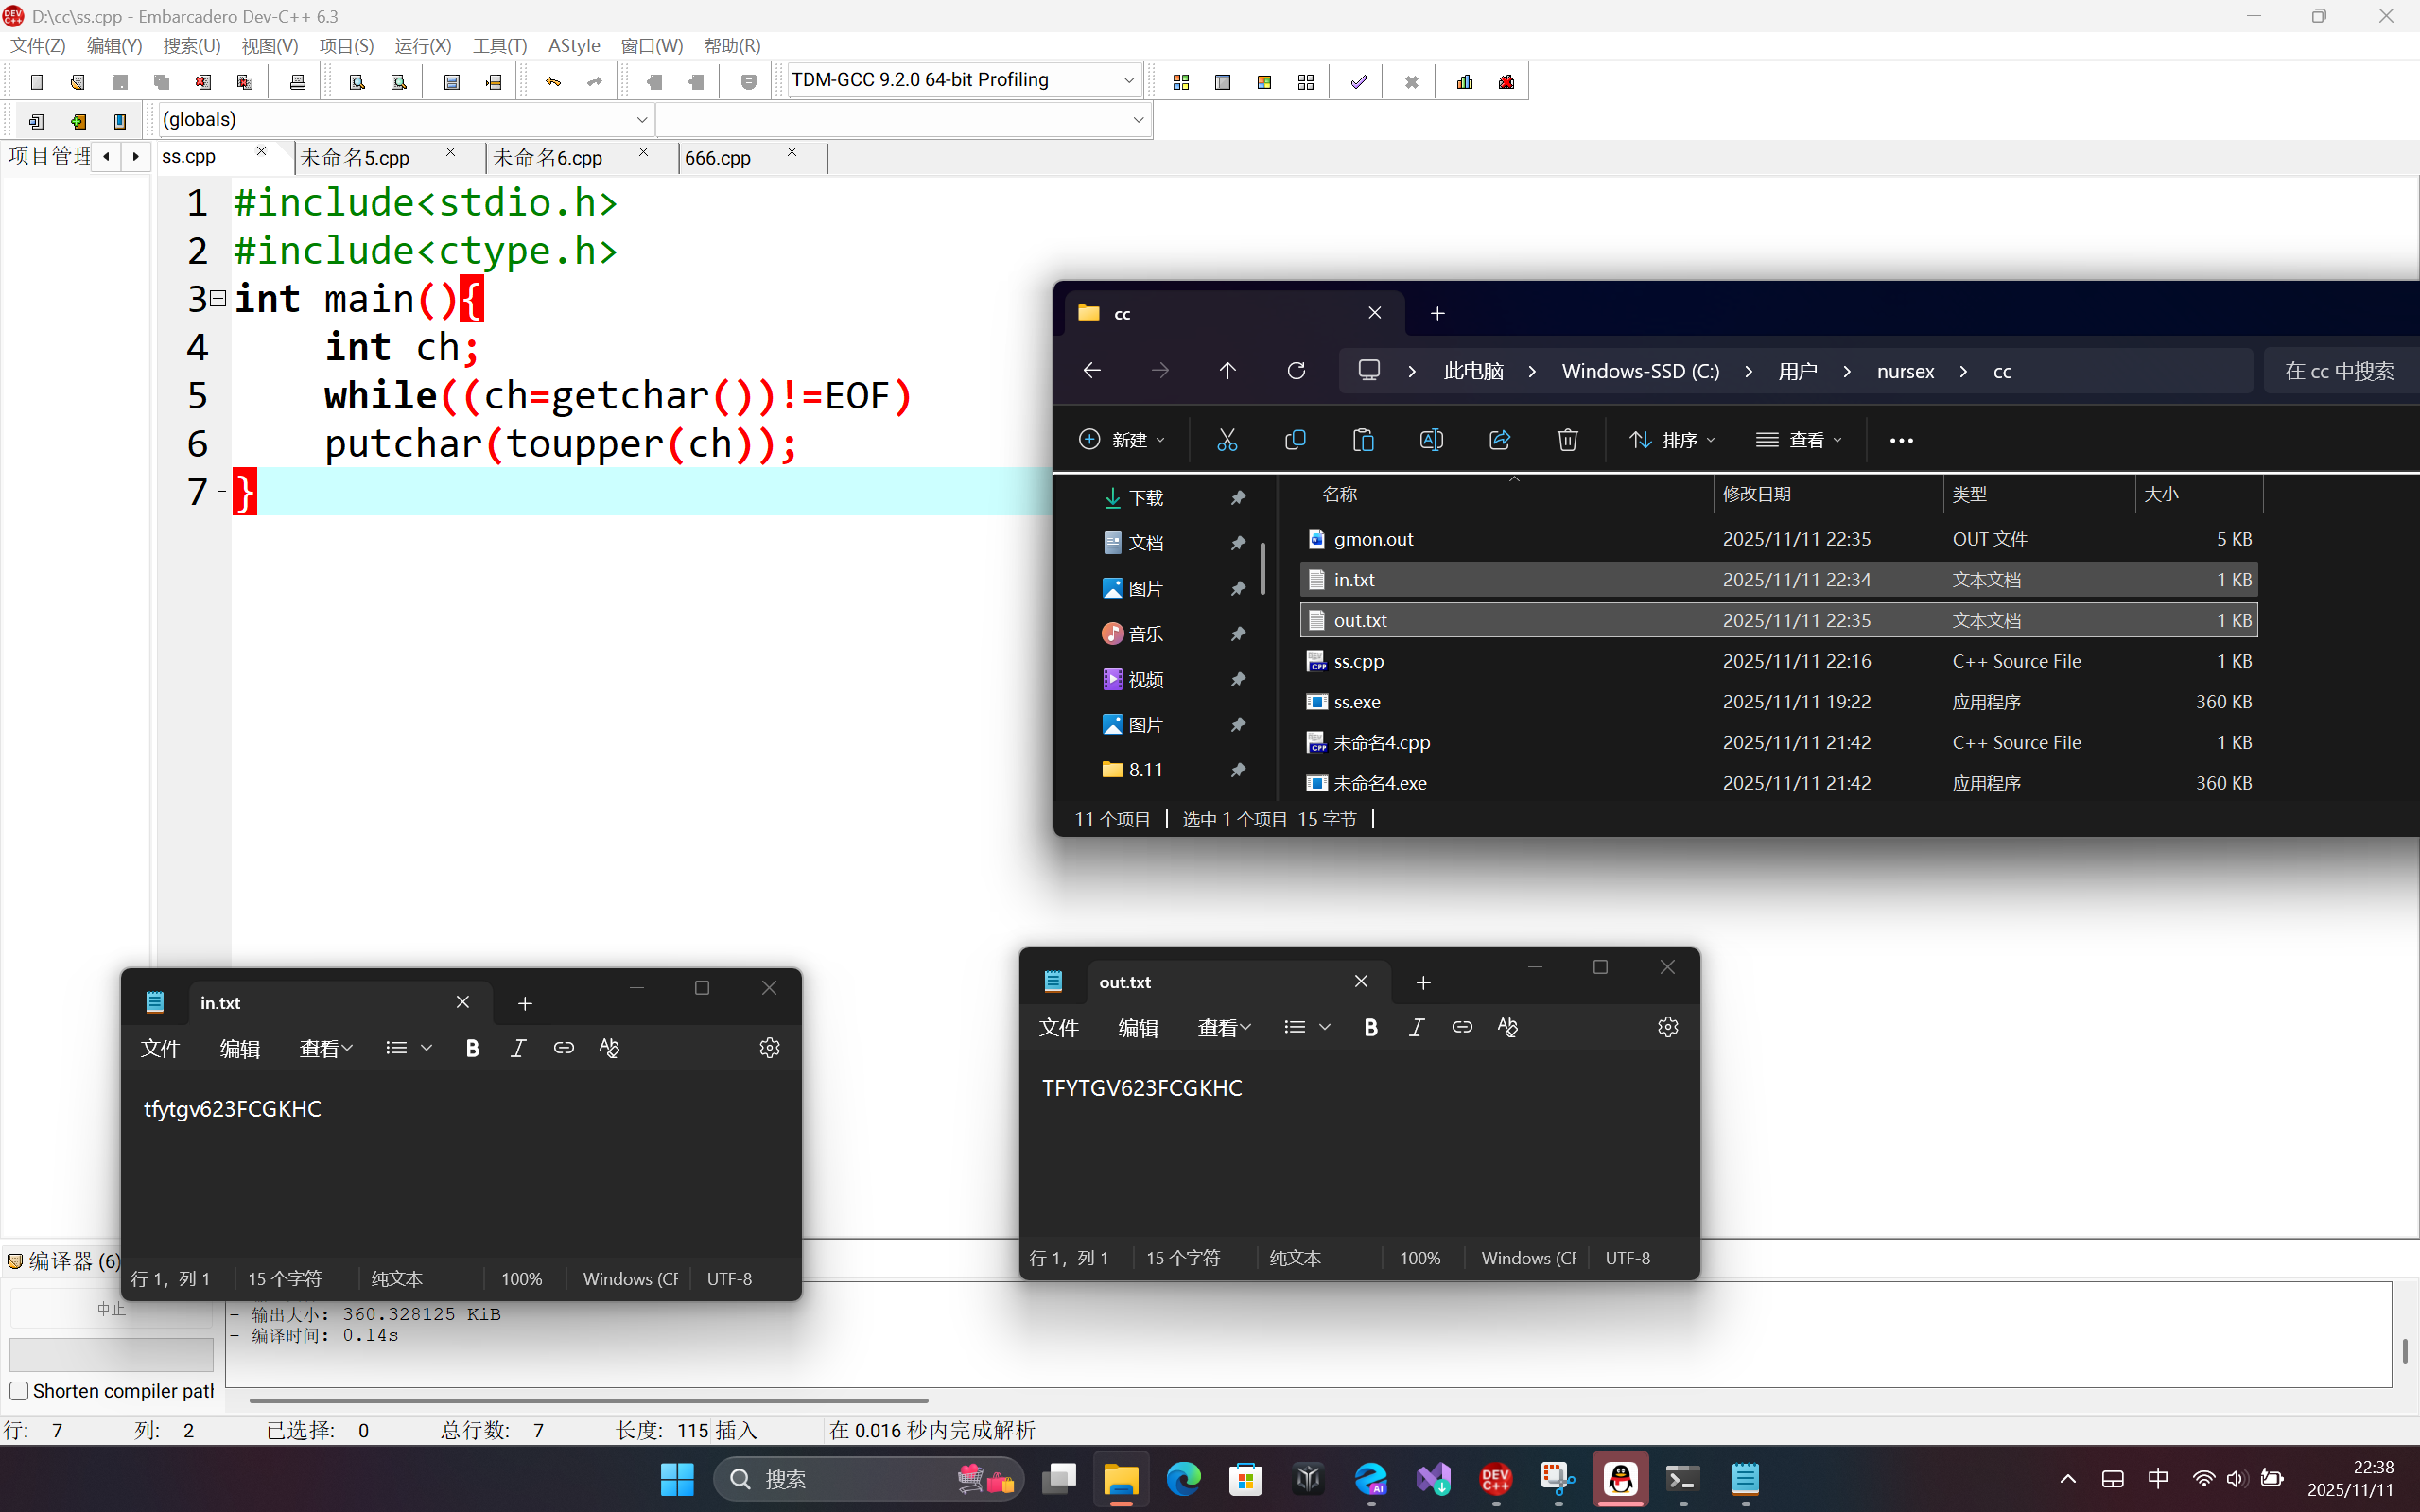Open the TDM-GCC compiler profile dropdown
This screenshot has height=1512, width=2420.
[x=1128, y=80]
